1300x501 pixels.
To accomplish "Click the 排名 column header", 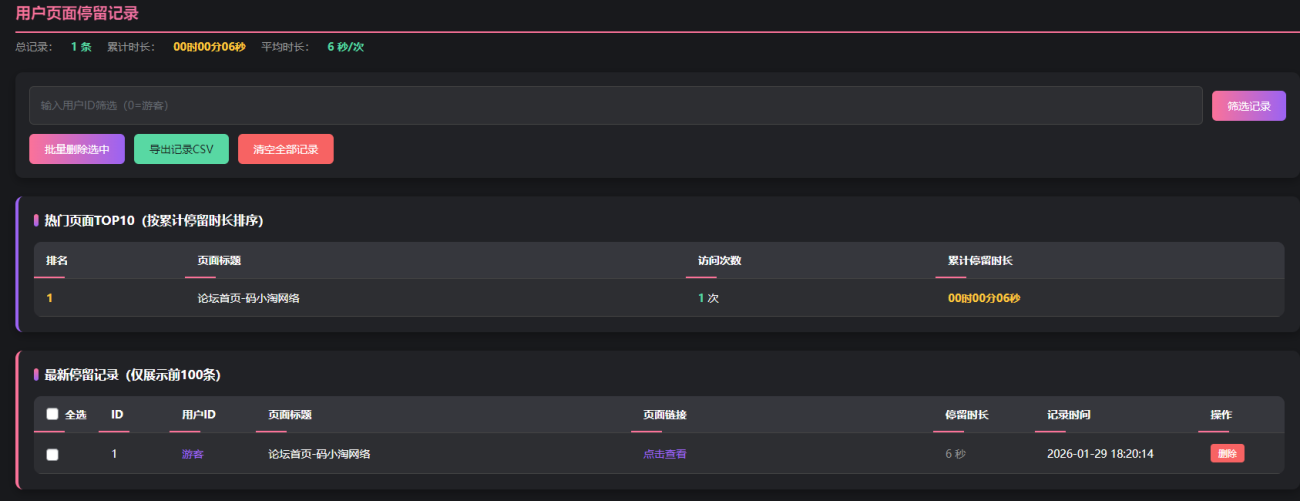I will 56,261.
